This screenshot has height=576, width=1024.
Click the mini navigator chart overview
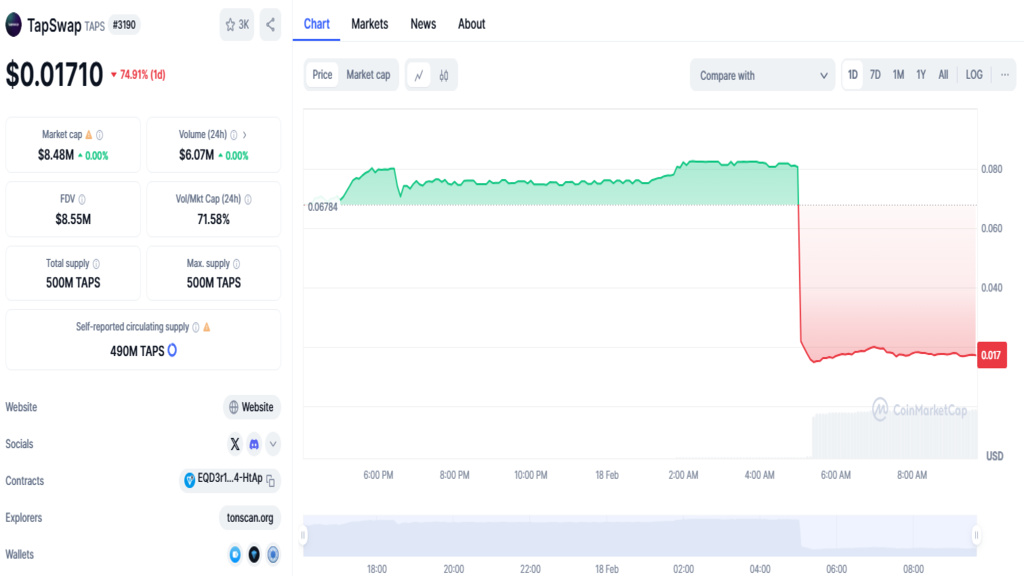(x=639, y=536)
